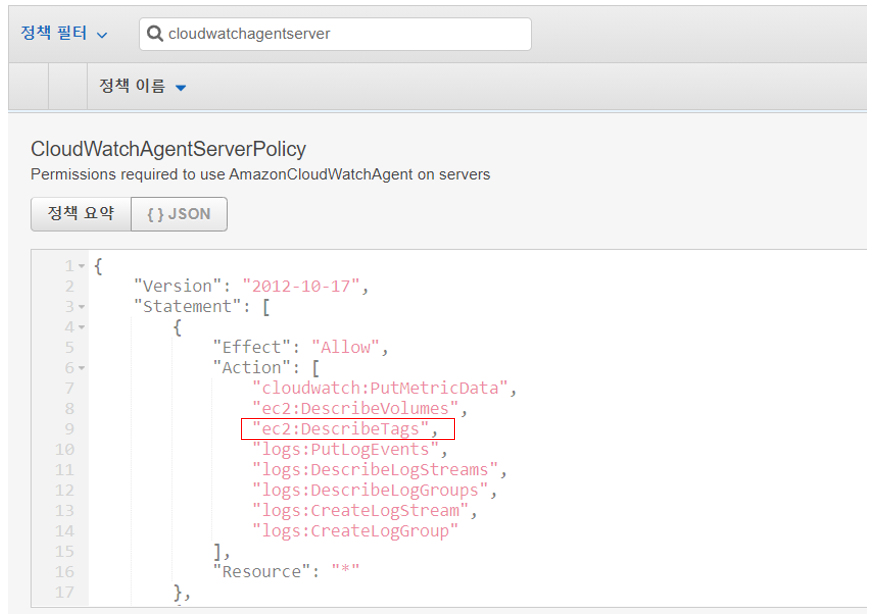This screenshot has width=874, height=614.
Task: Collapse the Statement fold arrow on line 3
Action: (82, 307)
